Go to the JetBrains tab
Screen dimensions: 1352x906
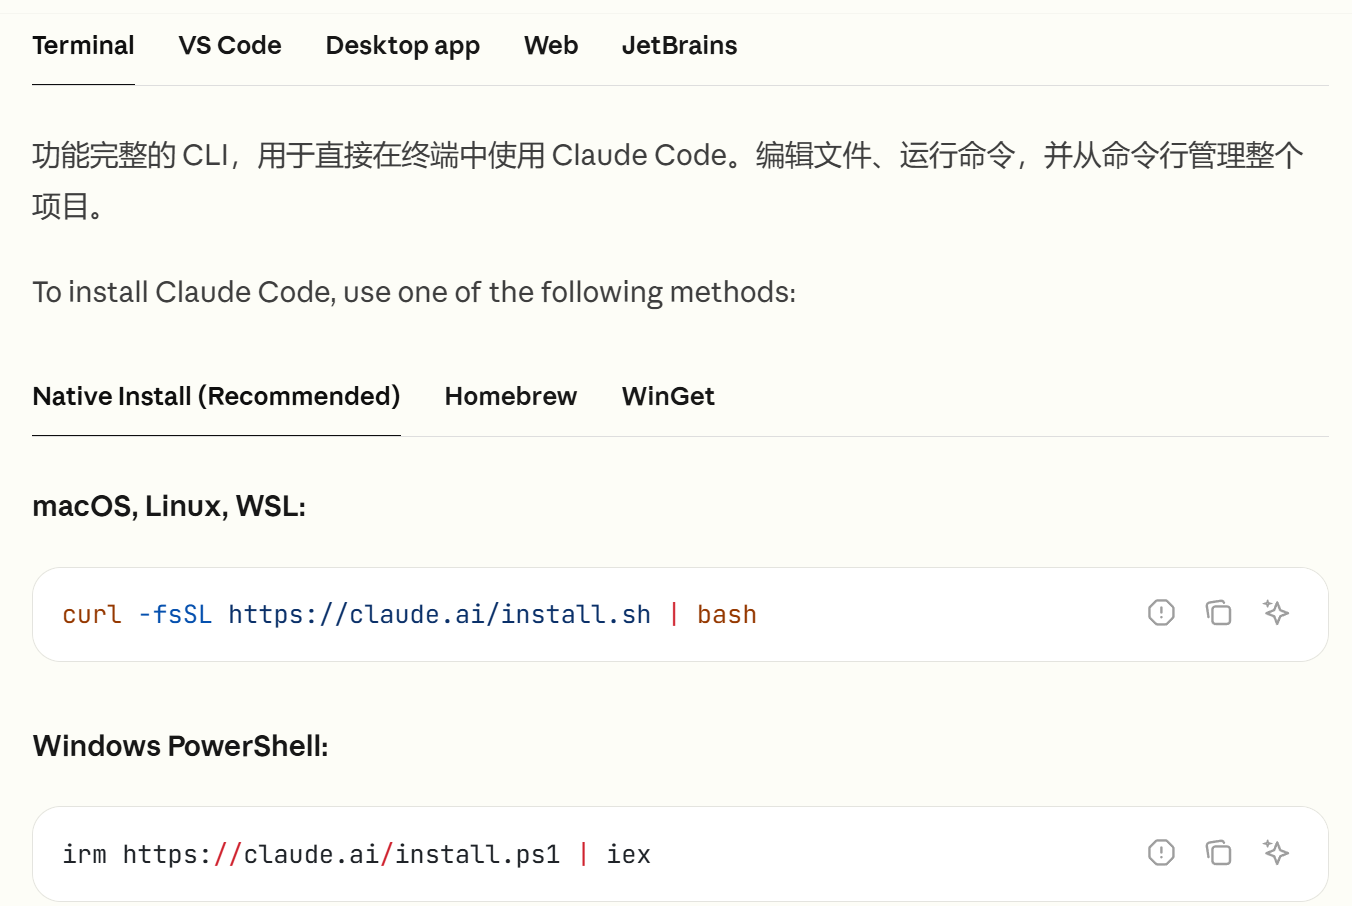coord(680,46)
